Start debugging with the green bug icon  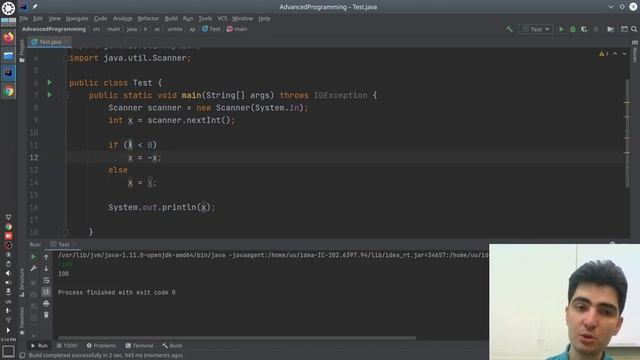(x=573, y=29)
